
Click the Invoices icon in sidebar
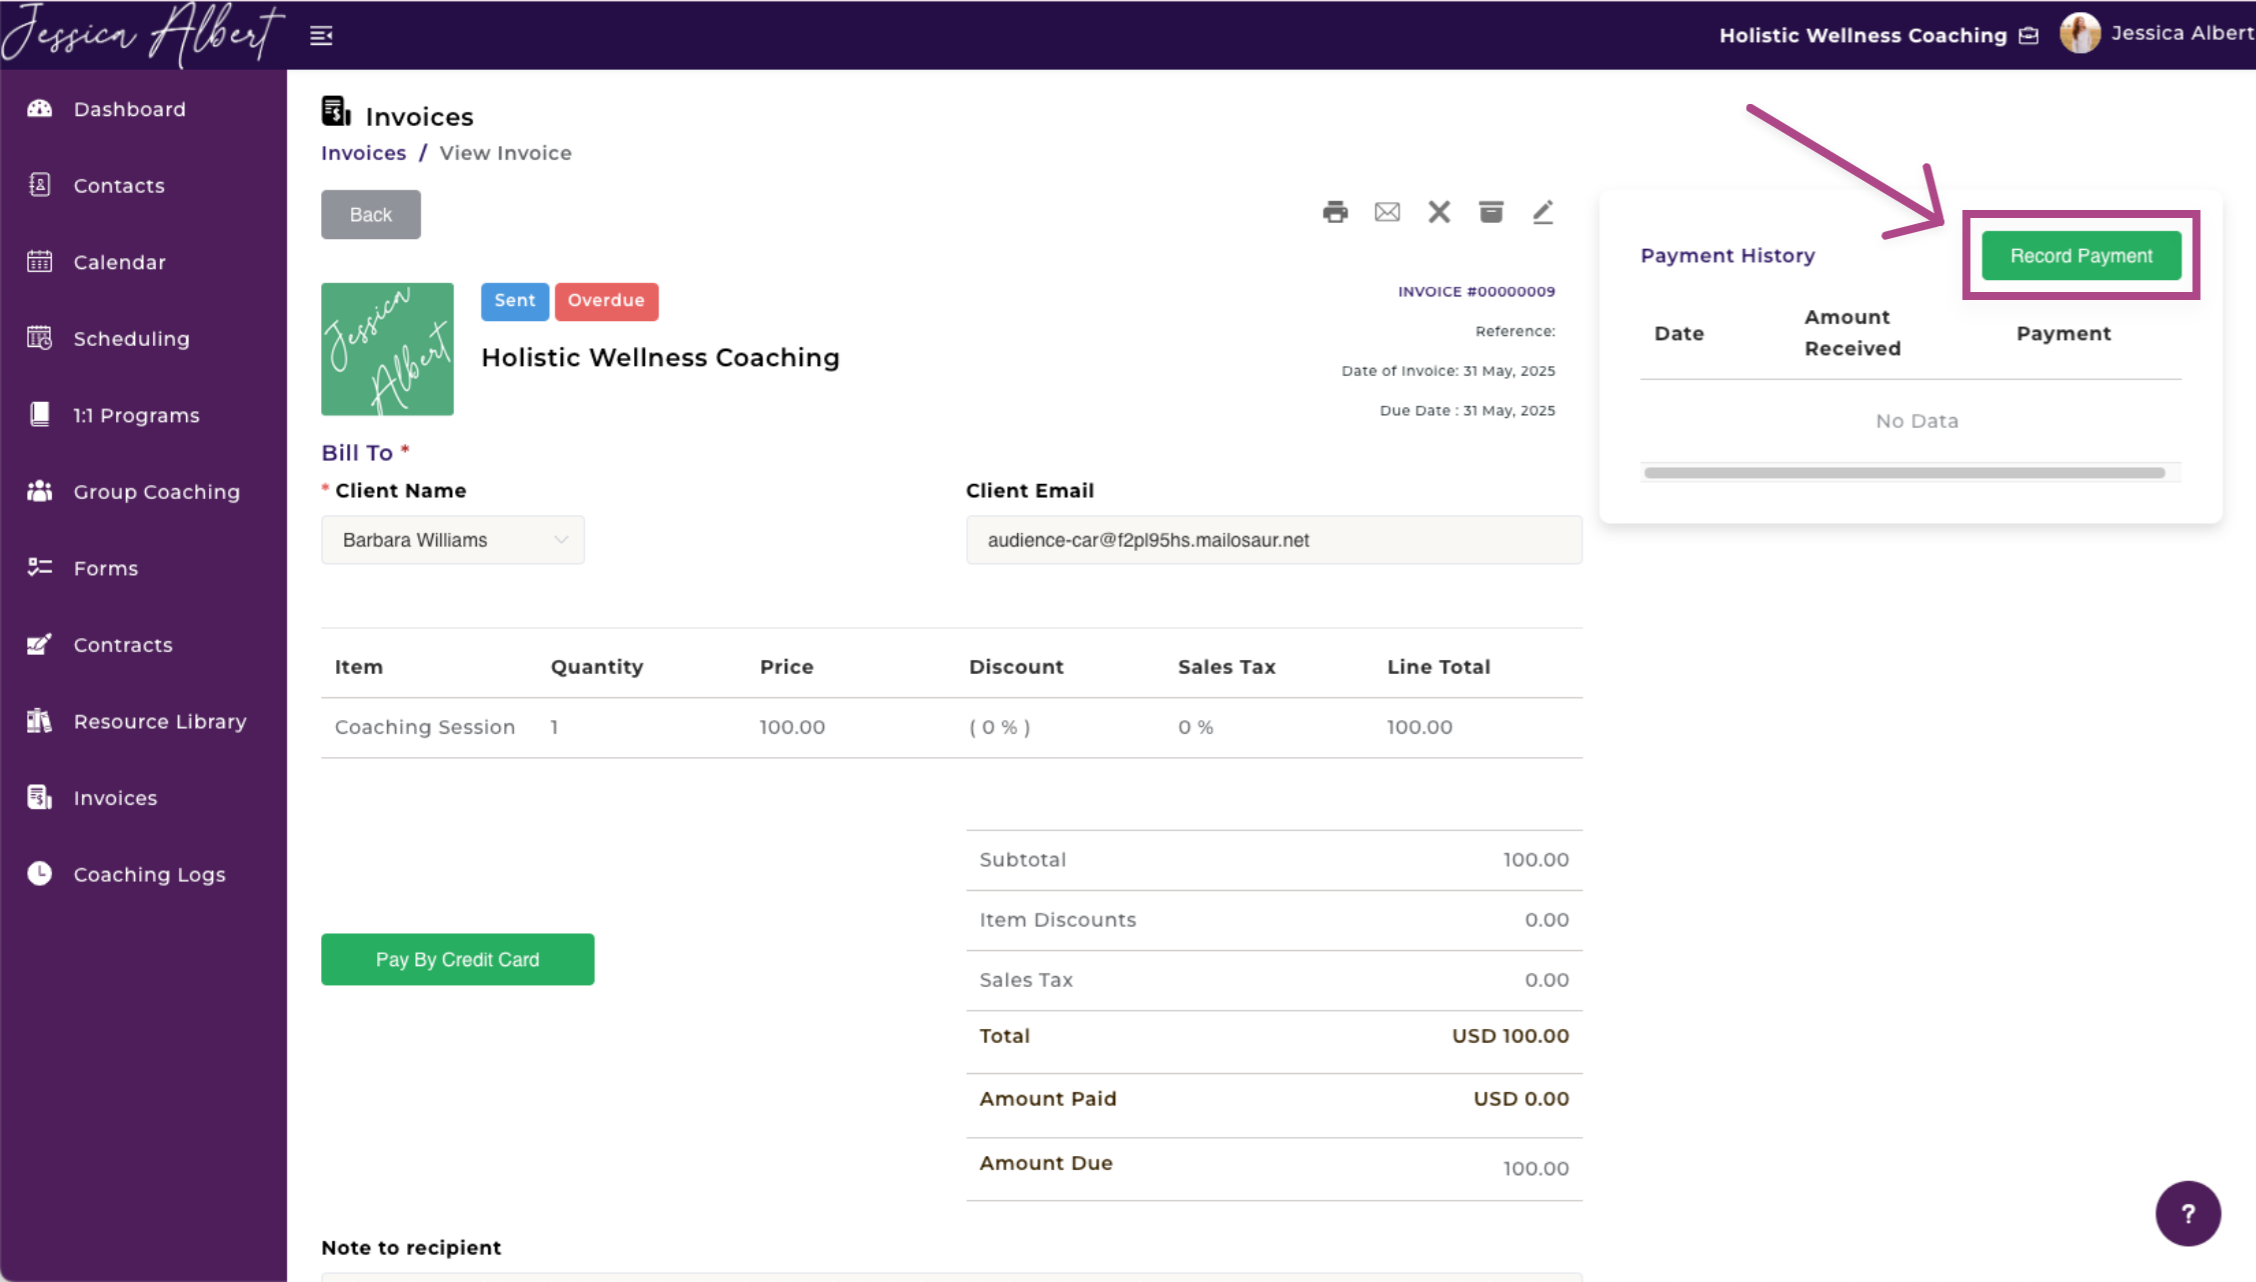click(39, 797)
